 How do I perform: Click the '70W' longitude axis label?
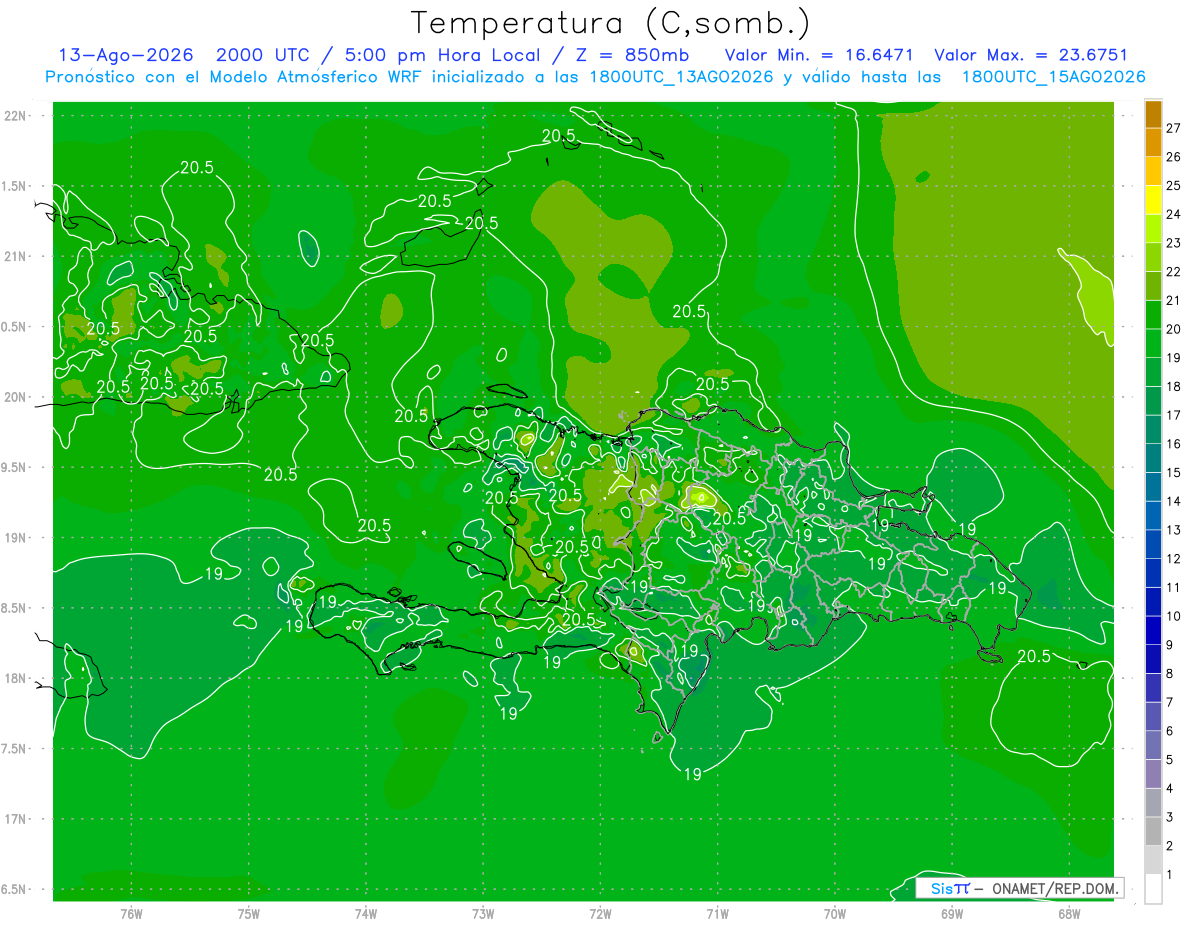[835, 913]
